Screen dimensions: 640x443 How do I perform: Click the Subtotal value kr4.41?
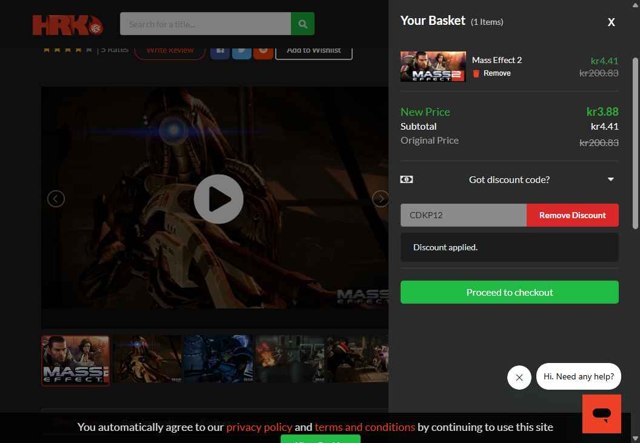[x=604, y=127]
